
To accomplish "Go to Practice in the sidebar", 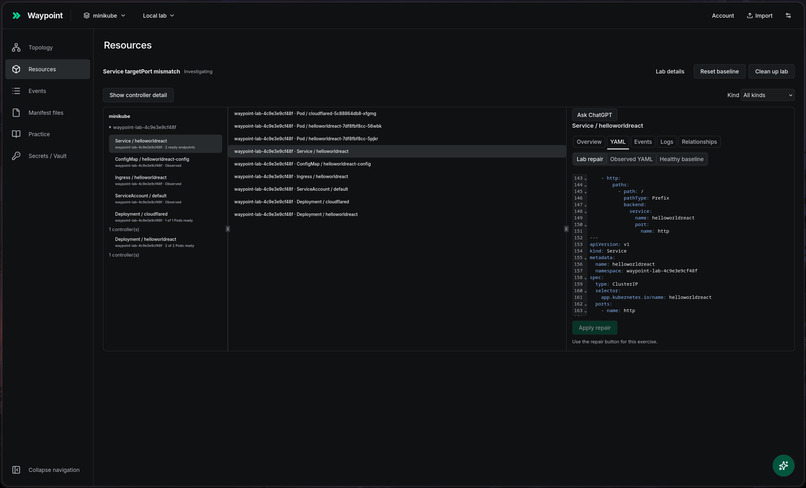I will pos(47,134).
